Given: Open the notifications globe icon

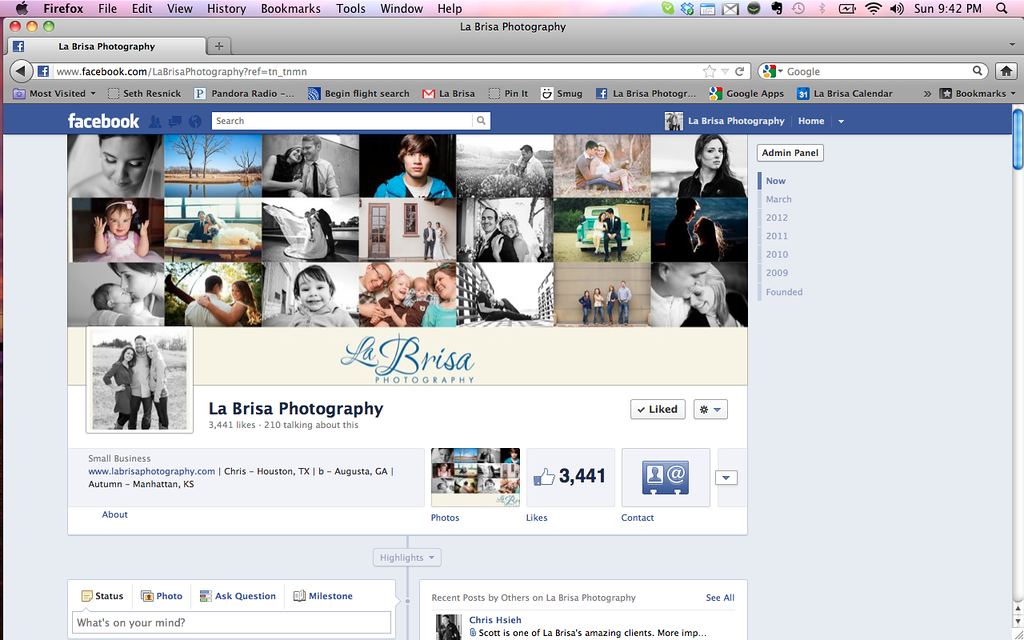Looking at the screenshot, I should coord(195,121).
